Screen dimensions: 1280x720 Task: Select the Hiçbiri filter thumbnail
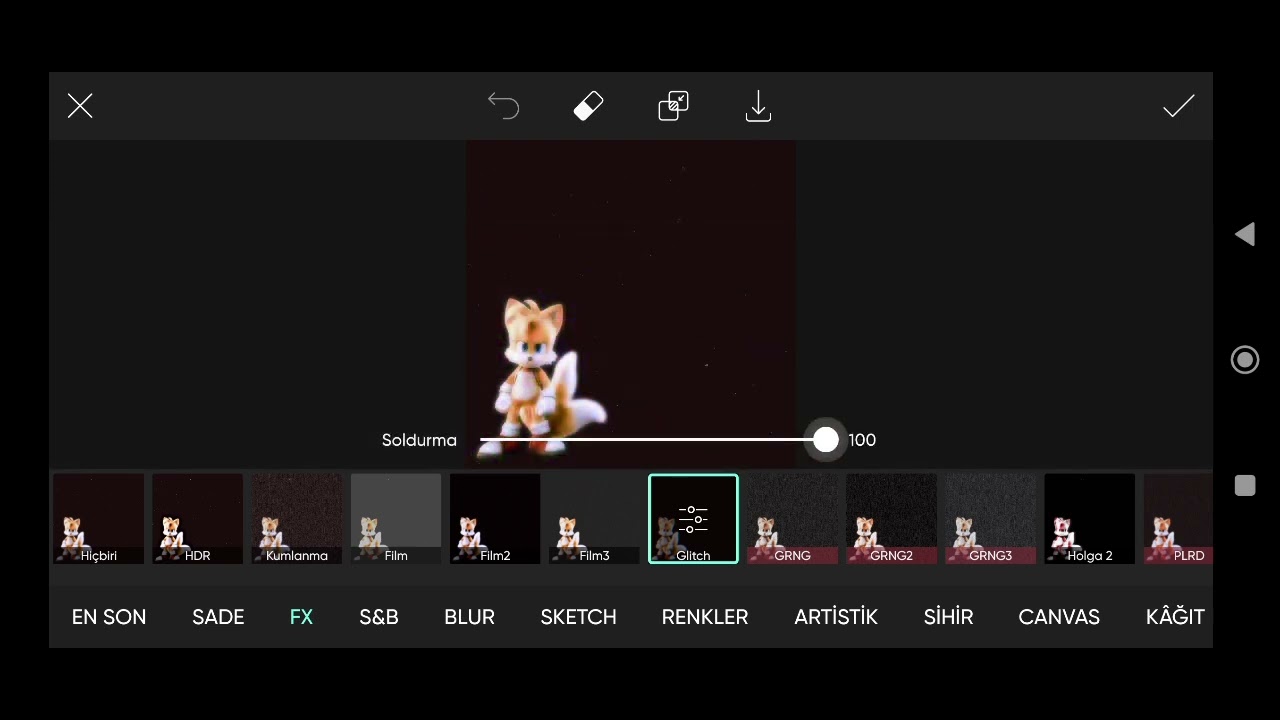pyautogui.click(x=99, y=519)
